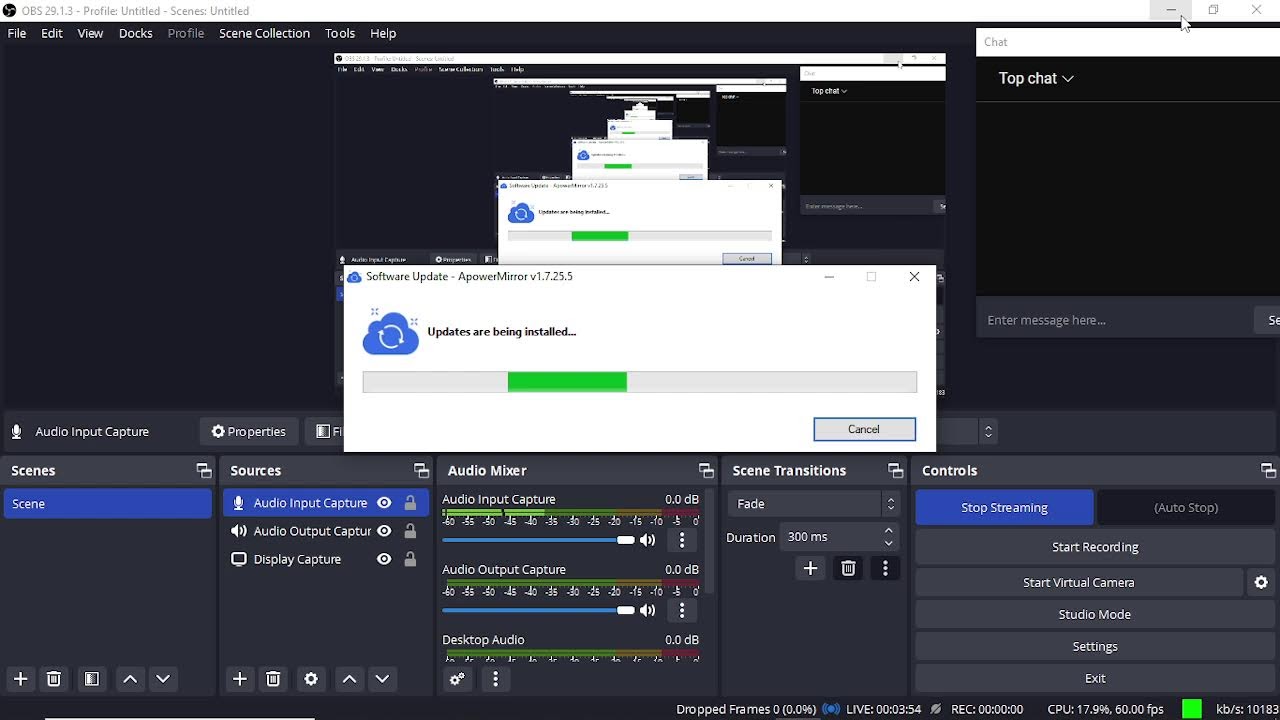Open the Tools menu

pyautogui.click(x=340, y=33)
